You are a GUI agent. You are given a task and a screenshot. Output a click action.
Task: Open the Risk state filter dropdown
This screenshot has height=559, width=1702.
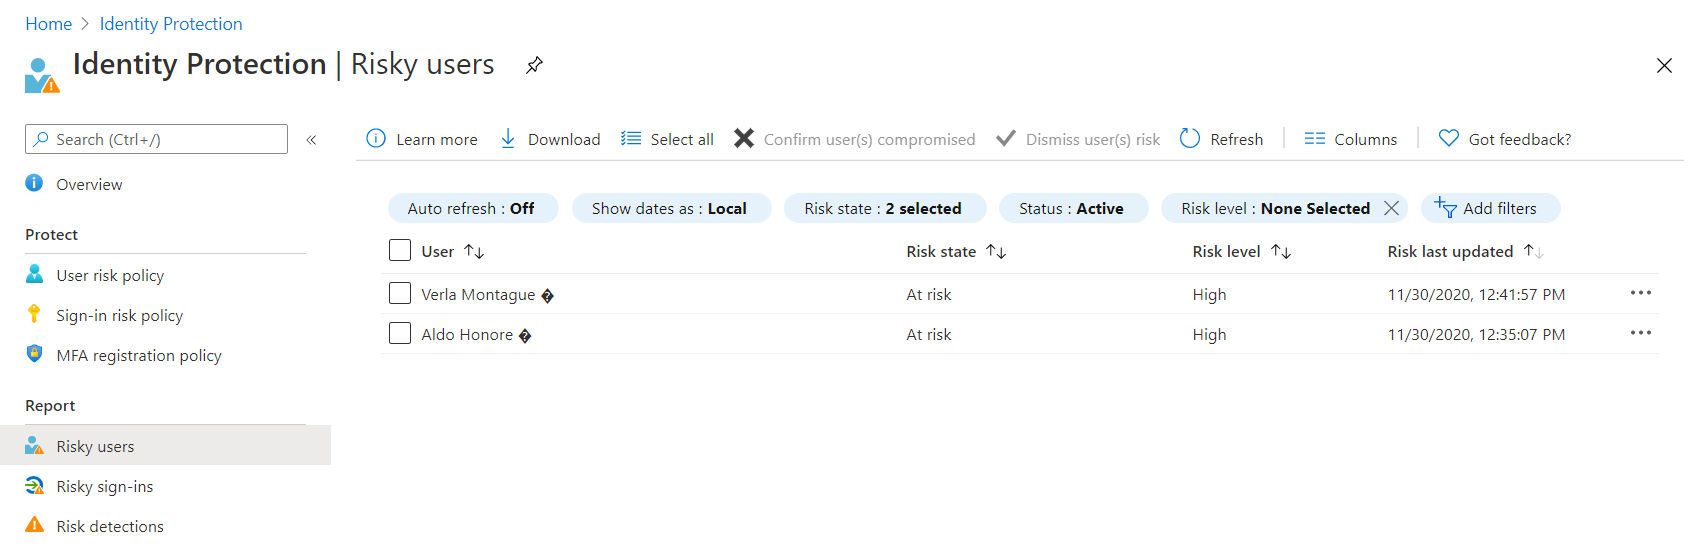[x=883, y=208]
